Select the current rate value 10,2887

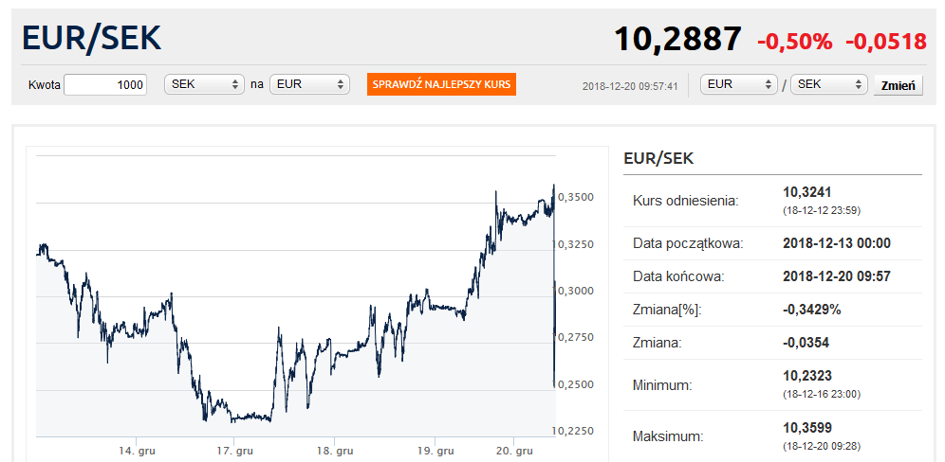[x=677, y=39]
